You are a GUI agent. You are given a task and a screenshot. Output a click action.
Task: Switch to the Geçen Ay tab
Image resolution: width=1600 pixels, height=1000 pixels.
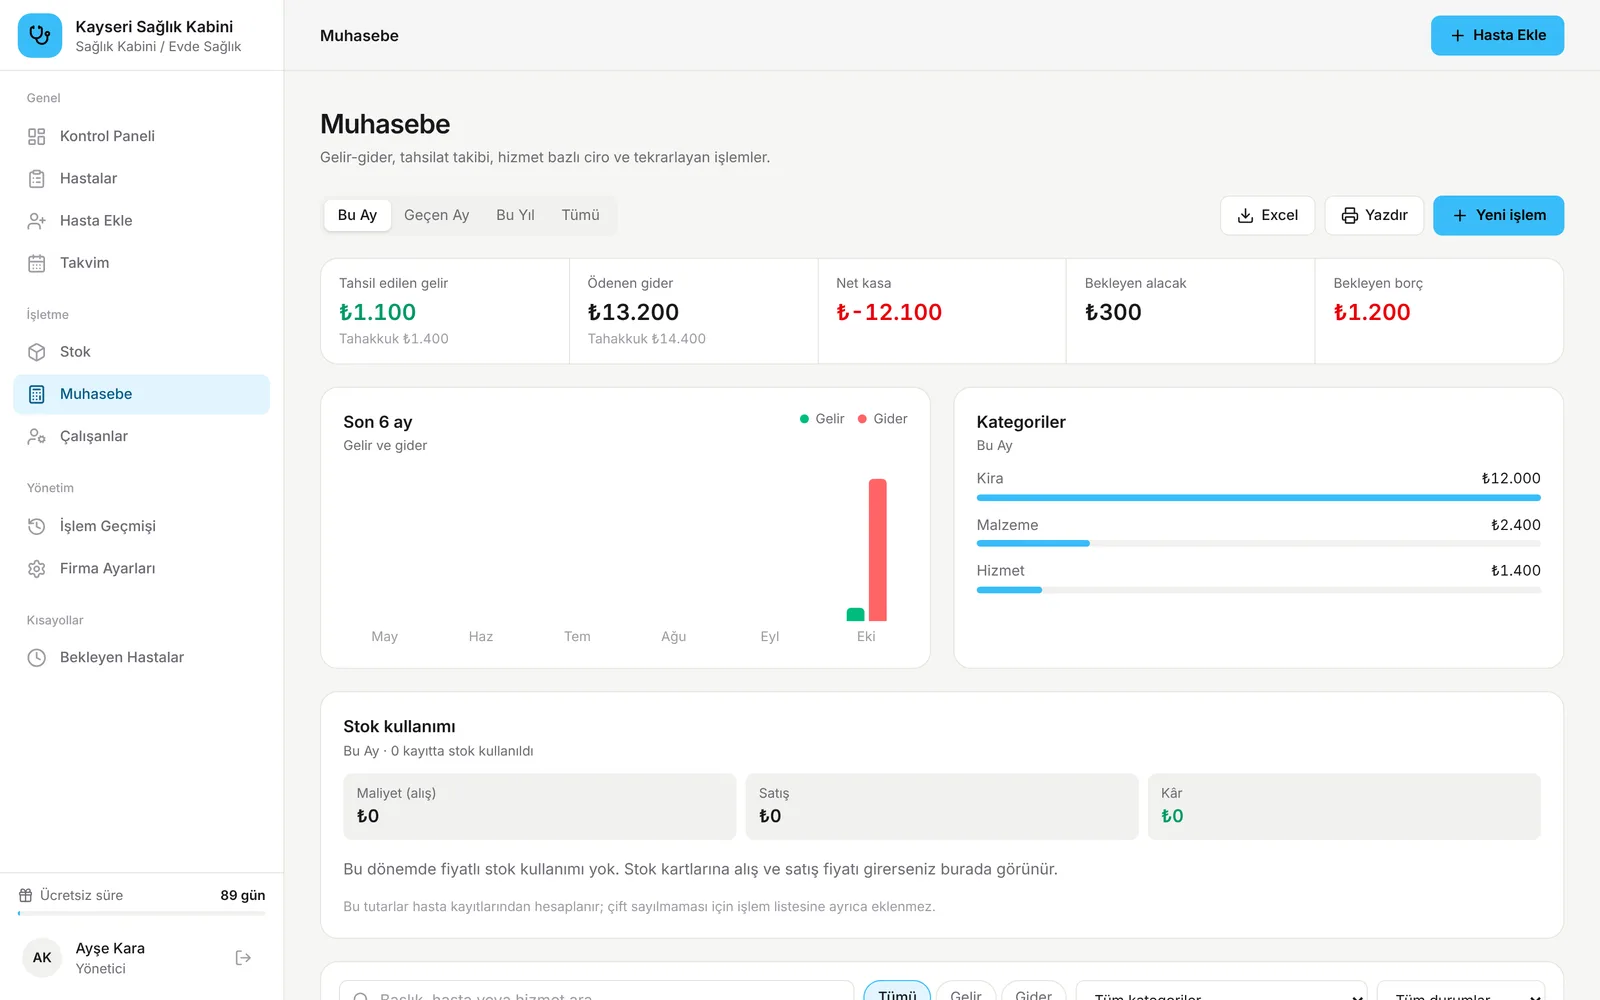[436, 215]
